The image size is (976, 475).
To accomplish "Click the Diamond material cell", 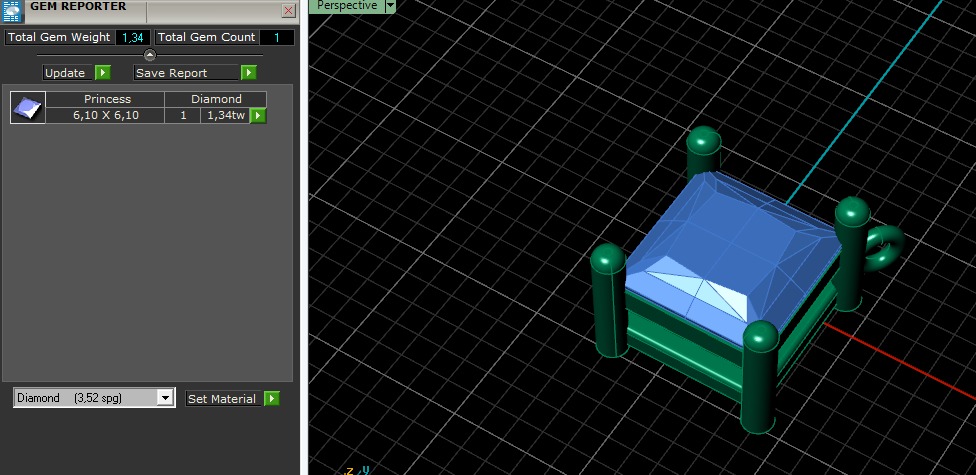I will [x=216, y=99].
